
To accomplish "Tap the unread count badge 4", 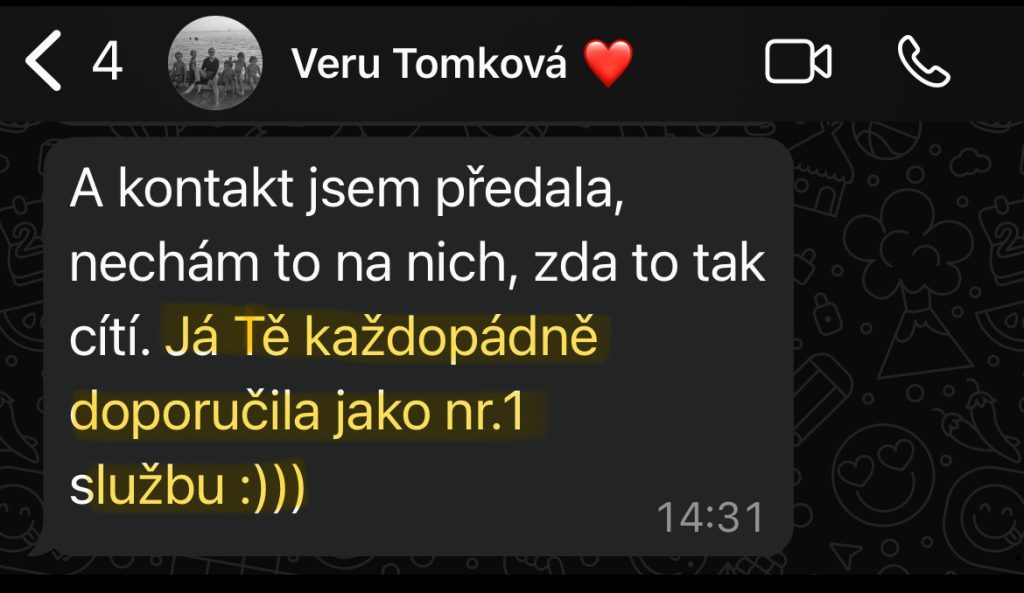I will pos(107,62).
